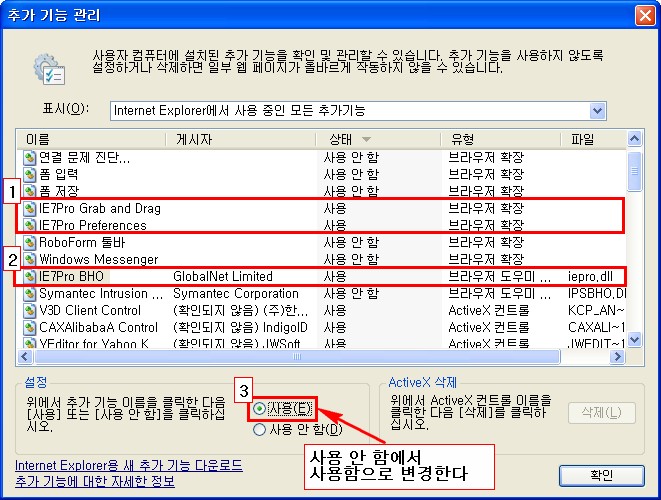Click the vertical scrollbar thumb

pyautogui.click(x=634, y=171)
